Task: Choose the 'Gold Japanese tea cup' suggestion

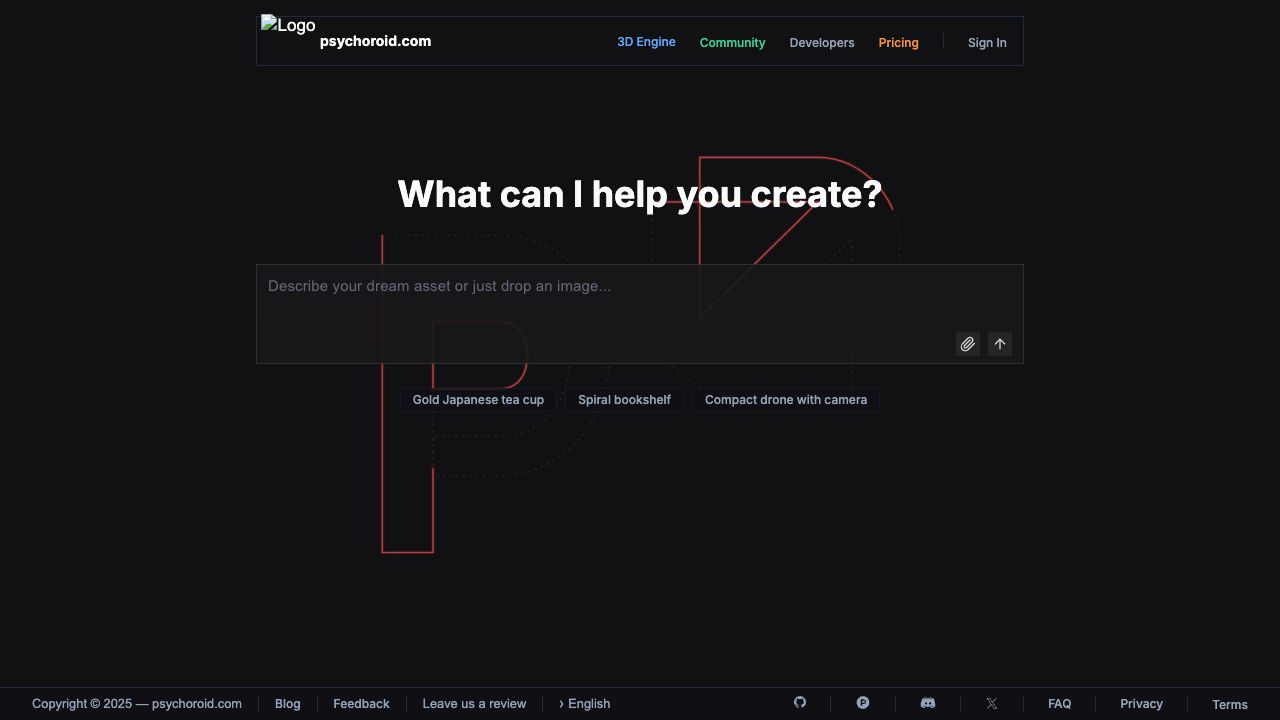Action: click(x=478, y=400)
